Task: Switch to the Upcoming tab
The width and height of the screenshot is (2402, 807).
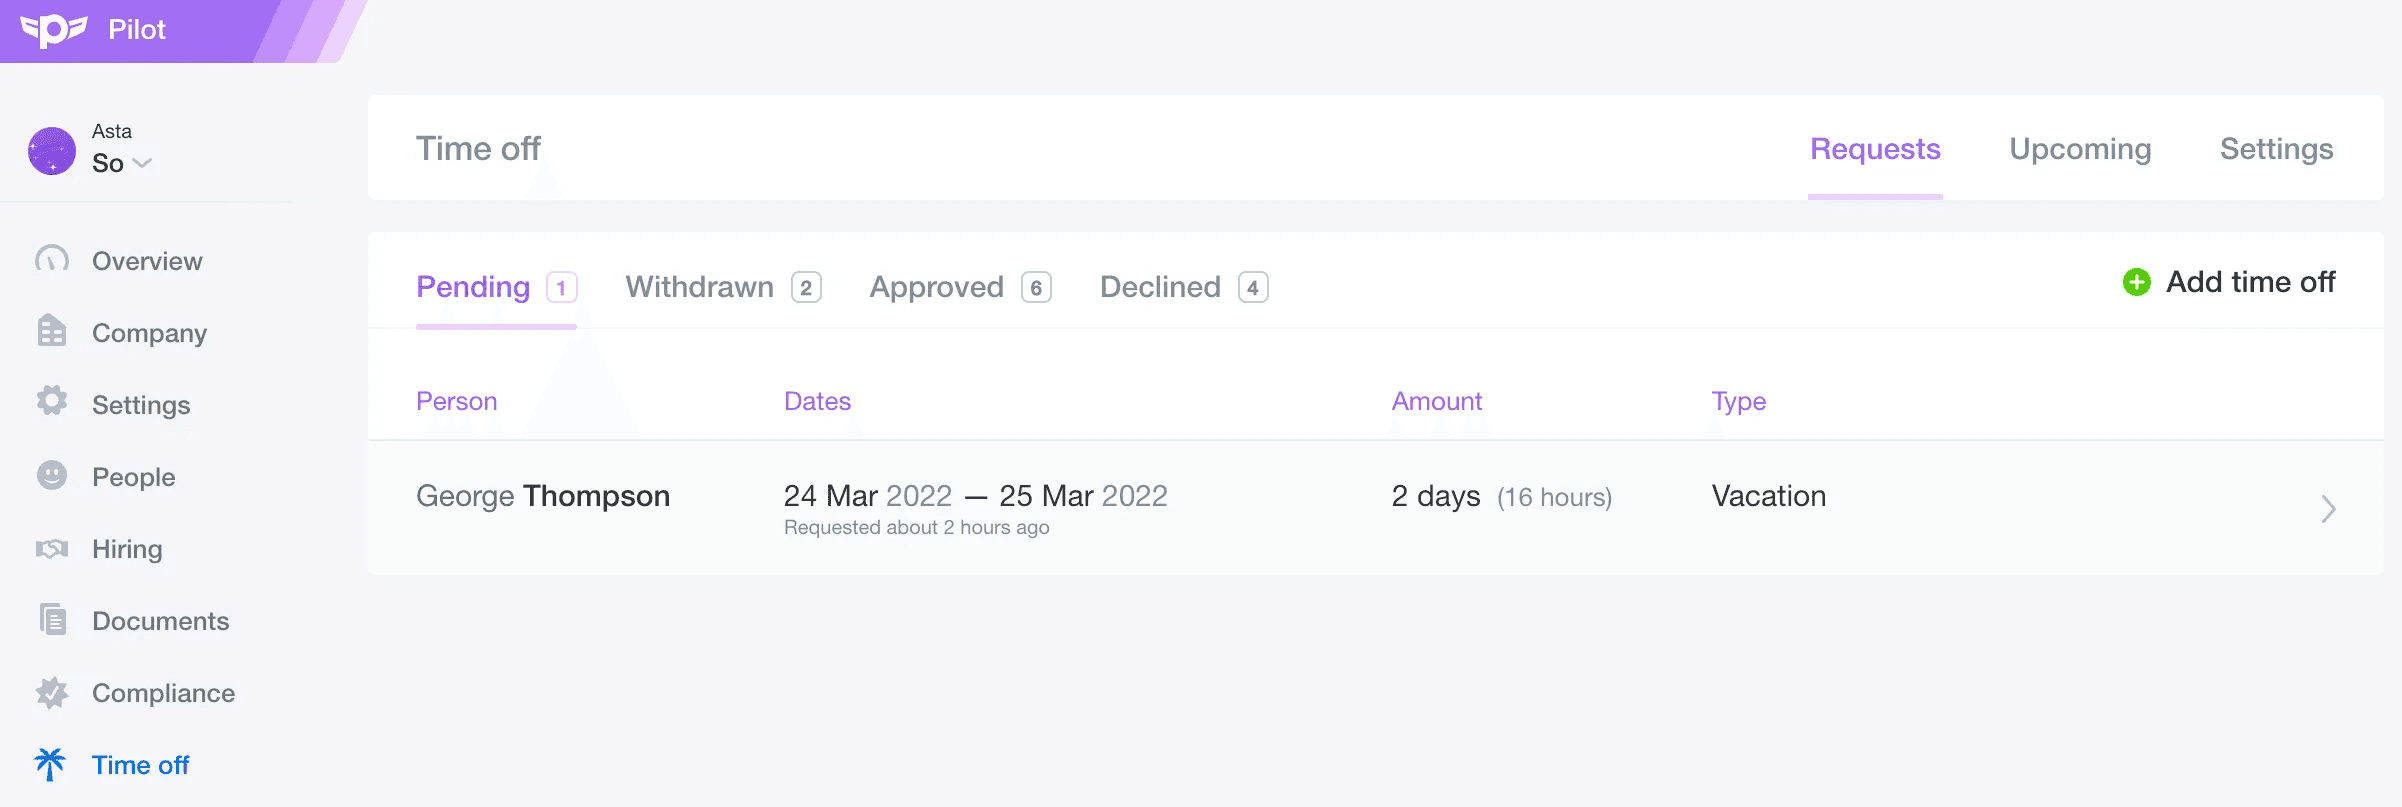Action: [2080, 149]
